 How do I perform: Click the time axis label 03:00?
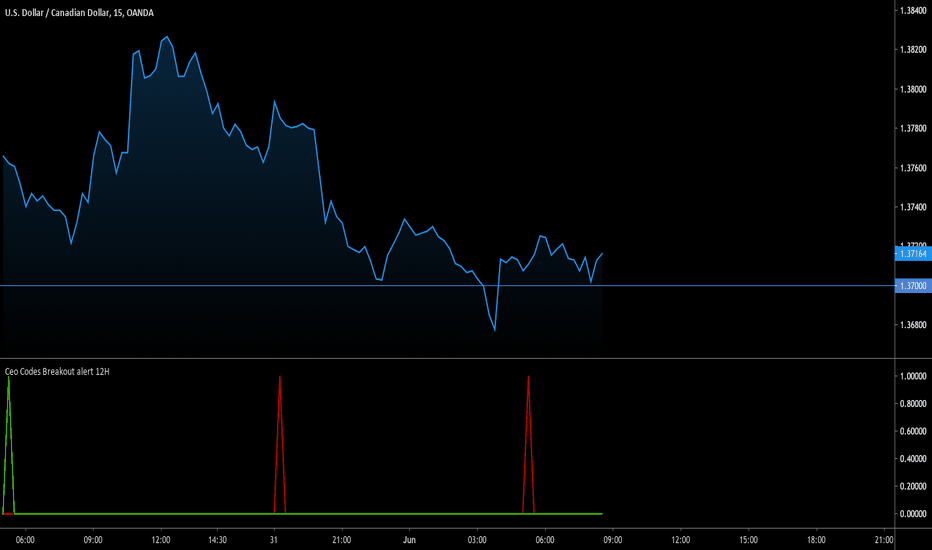(477, 540)
